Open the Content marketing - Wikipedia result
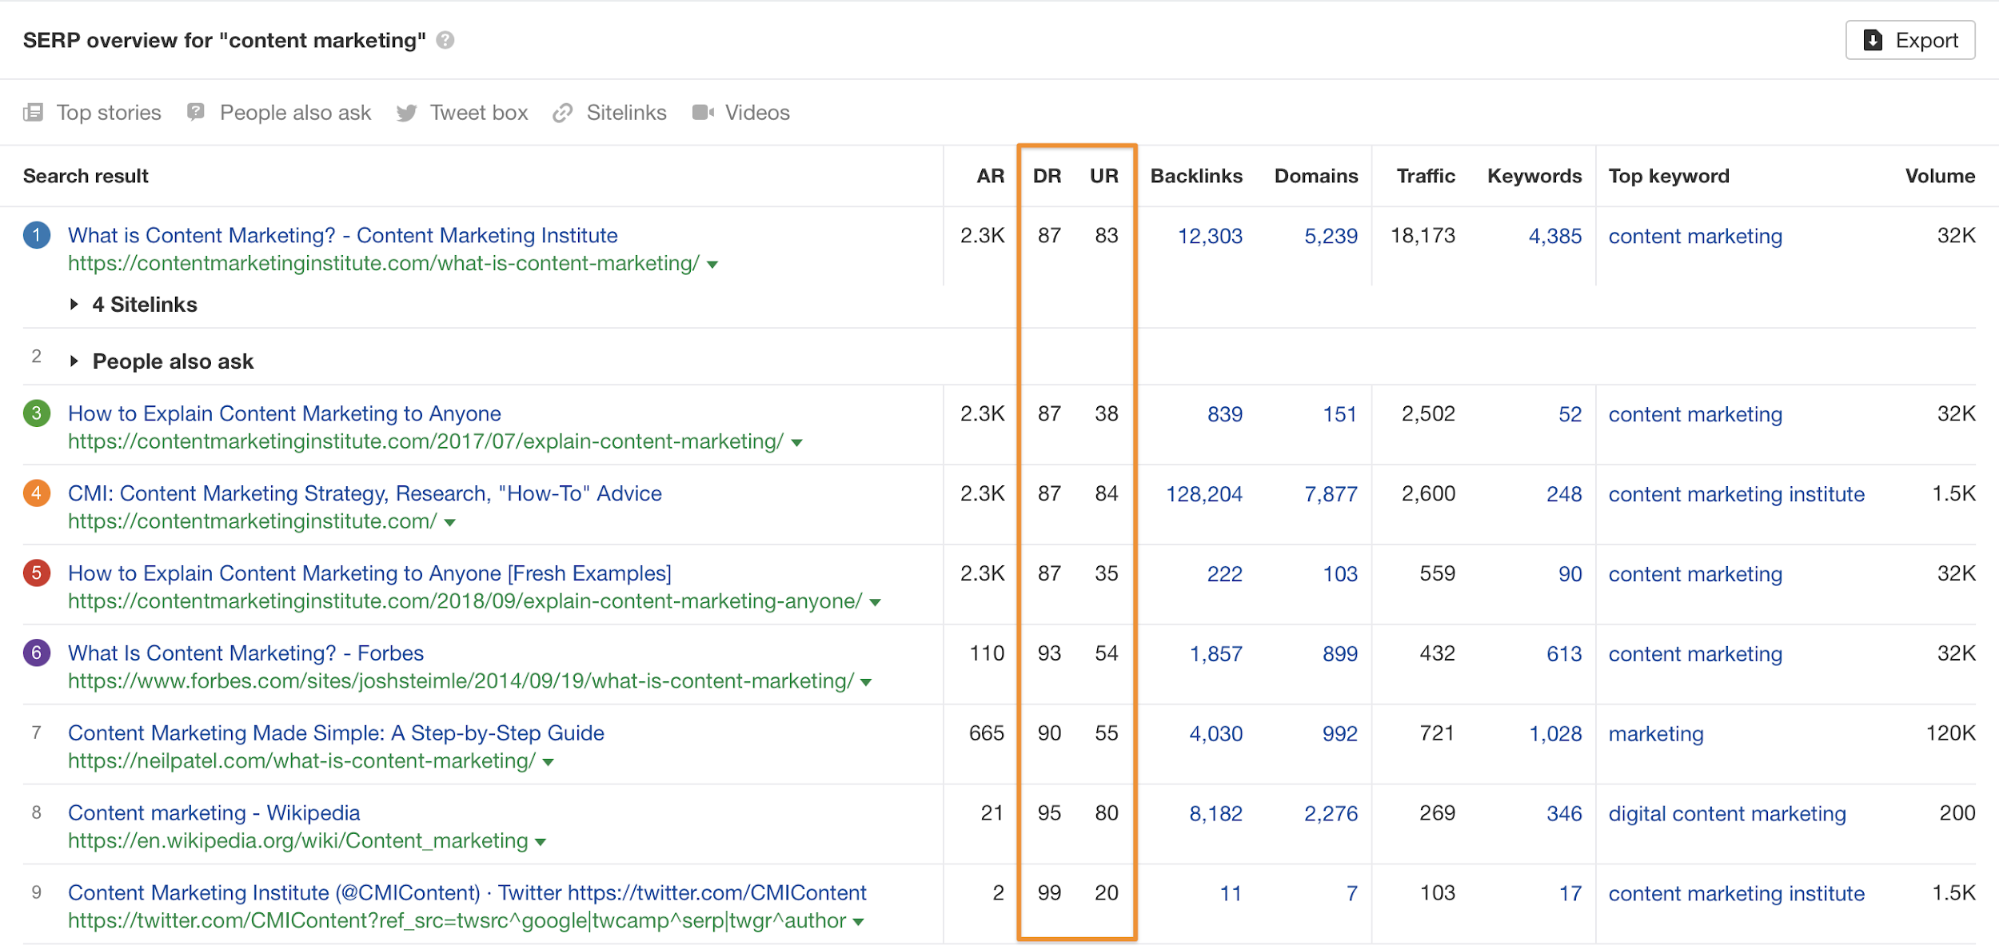Viewport: 1999px width, 951px height. (214, 813)
